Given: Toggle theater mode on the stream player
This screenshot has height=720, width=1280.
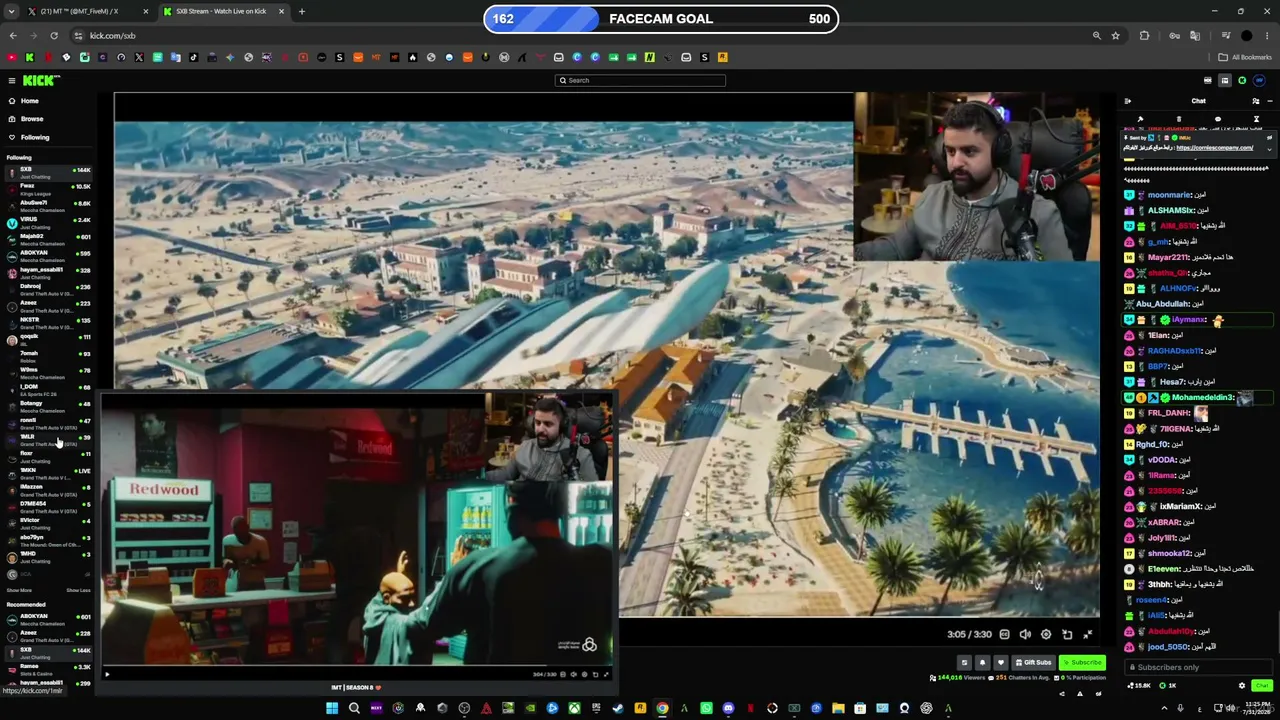Looking at the screenshot, I should tap(1067, 634).
